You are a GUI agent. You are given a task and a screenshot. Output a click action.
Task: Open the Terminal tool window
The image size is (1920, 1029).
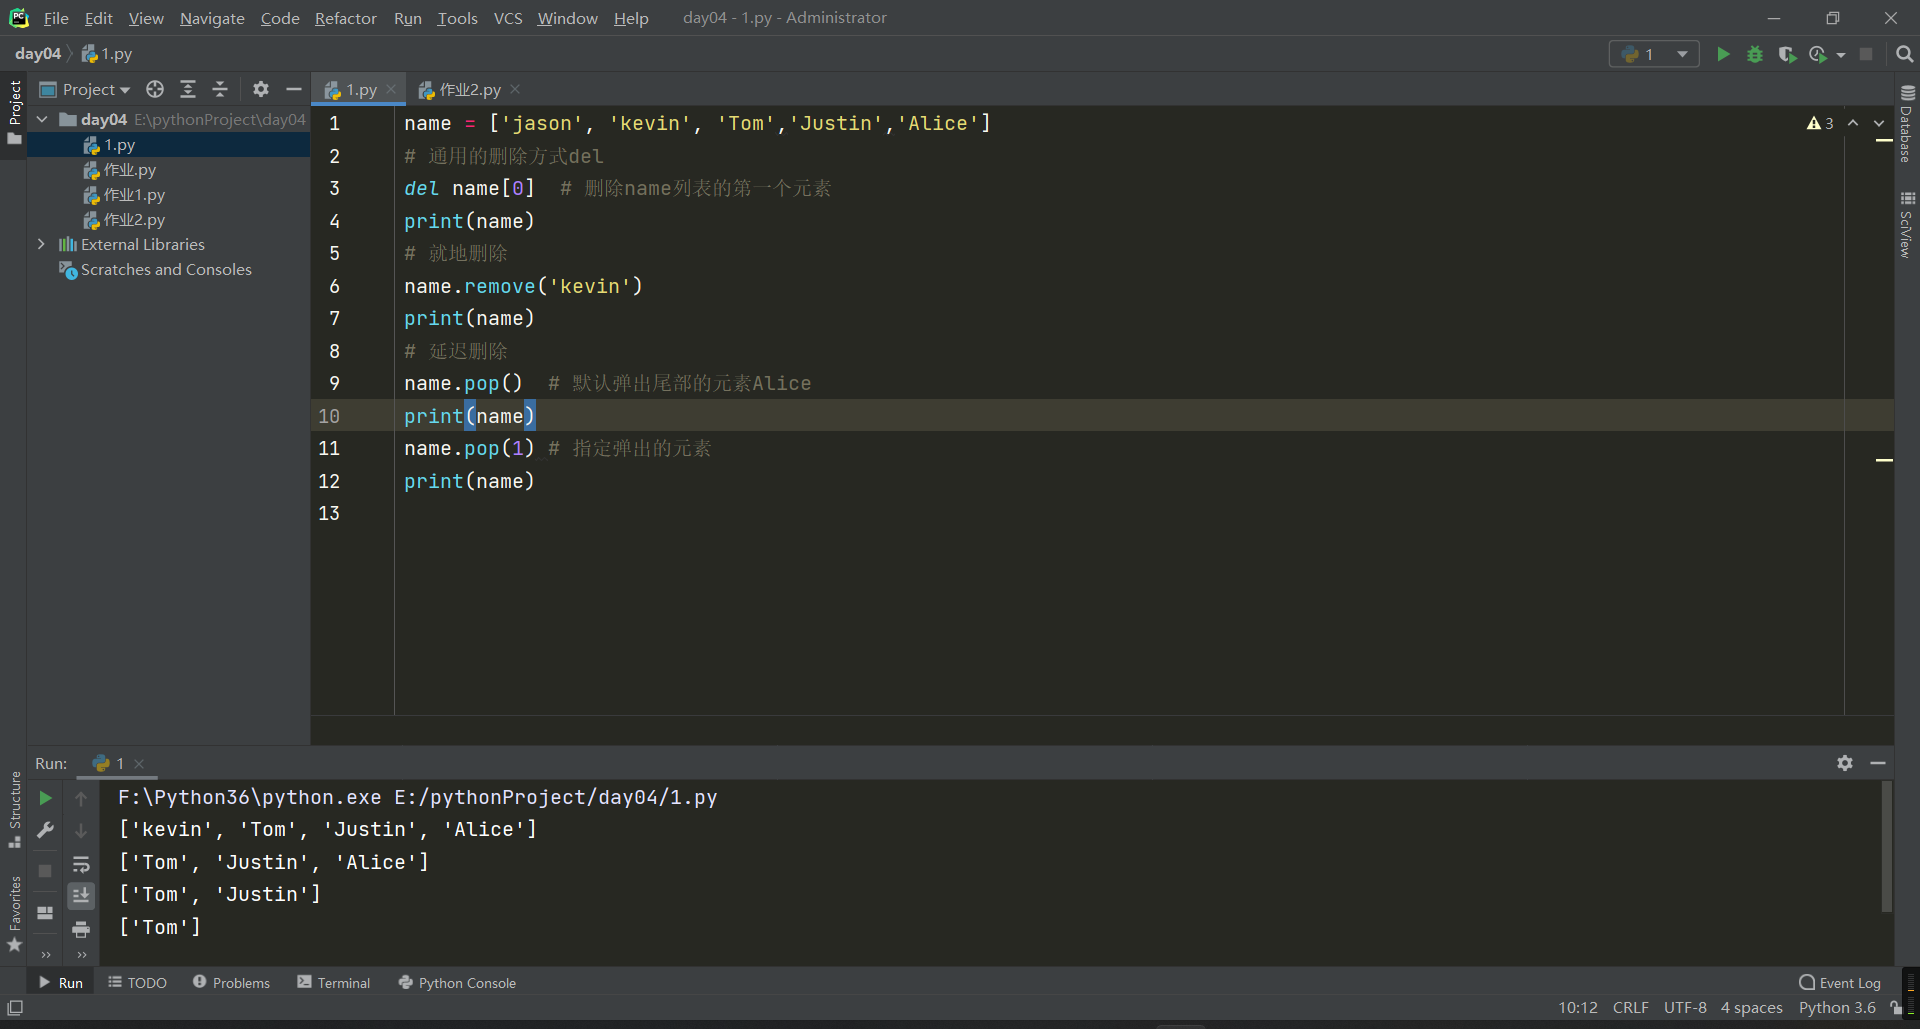334,983
